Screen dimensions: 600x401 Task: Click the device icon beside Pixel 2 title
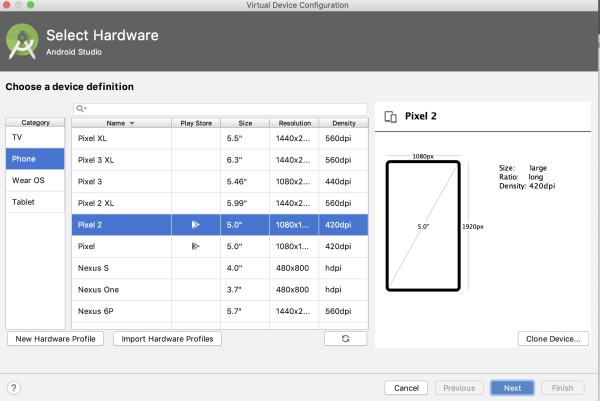(x=391, y=116)
